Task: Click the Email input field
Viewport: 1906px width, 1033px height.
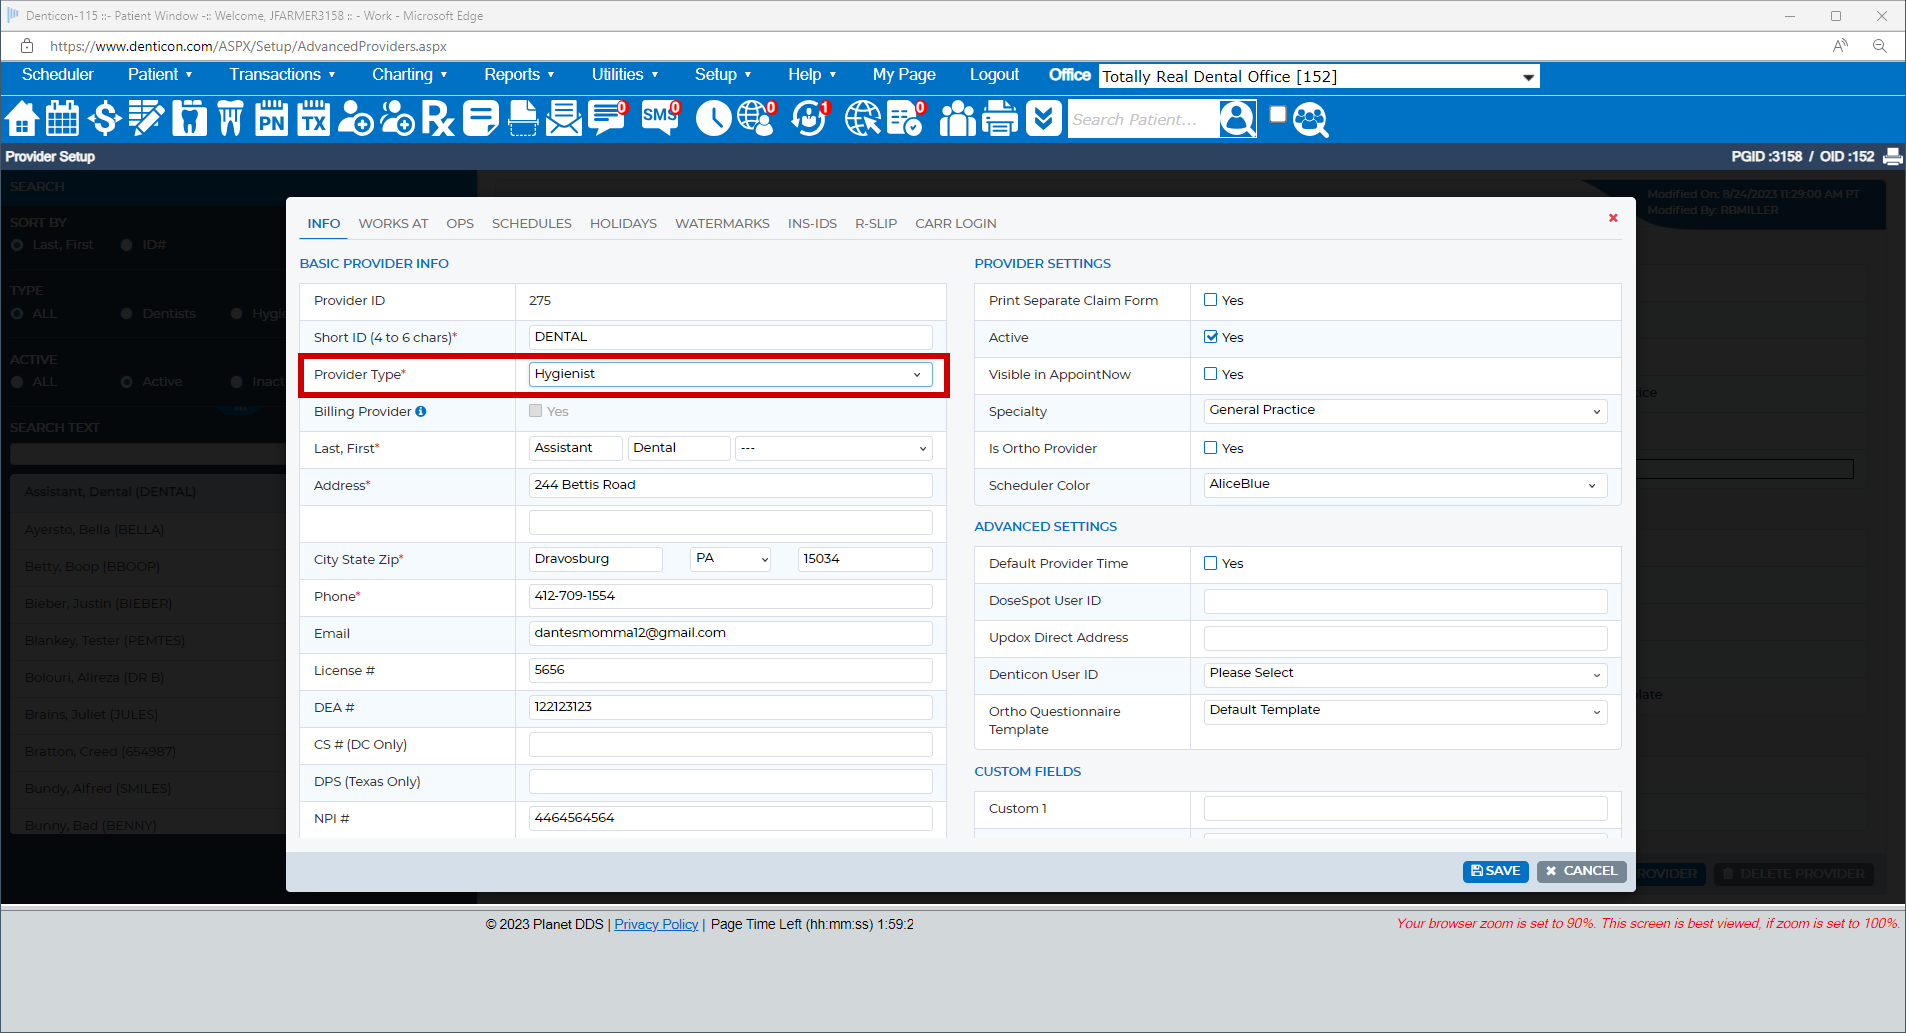Action: click(x=730, y=633)
